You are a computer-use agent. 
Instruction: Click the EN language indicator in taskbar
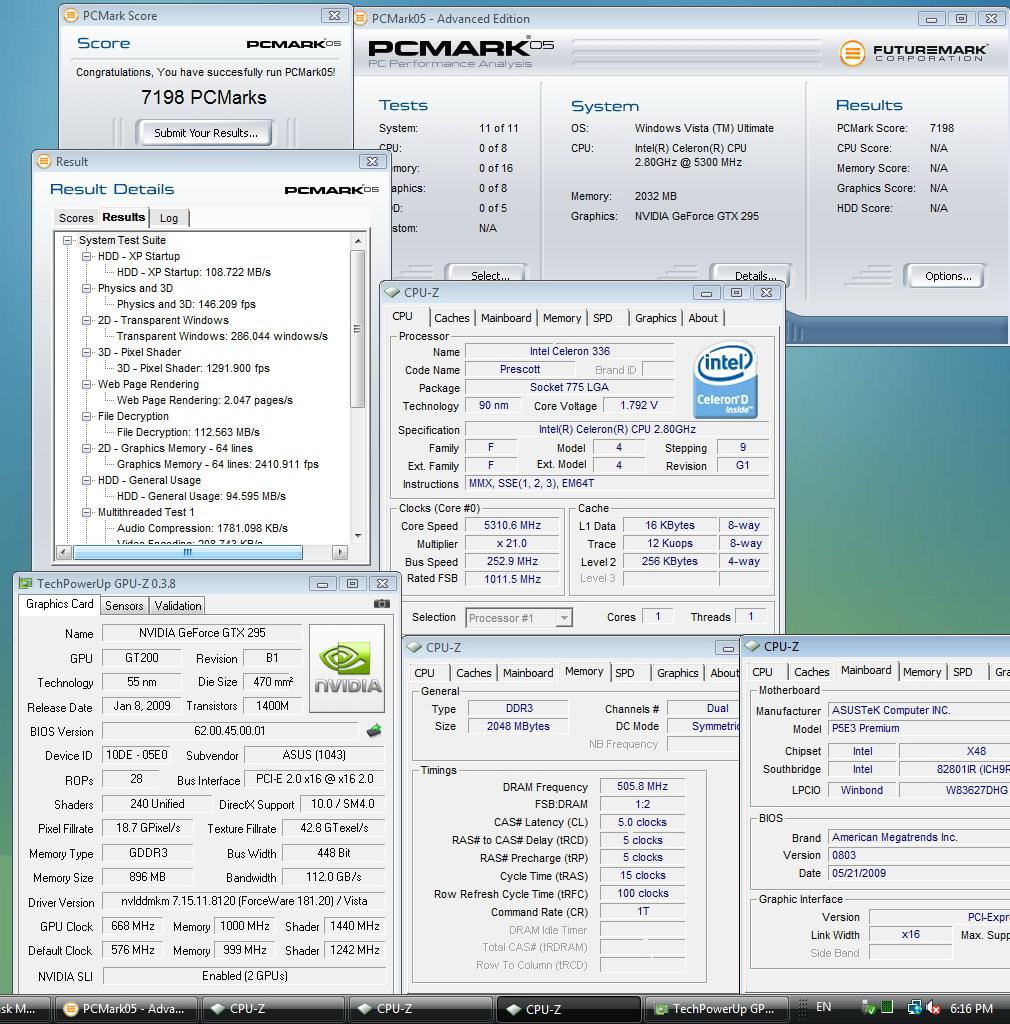click(823, 1007)
